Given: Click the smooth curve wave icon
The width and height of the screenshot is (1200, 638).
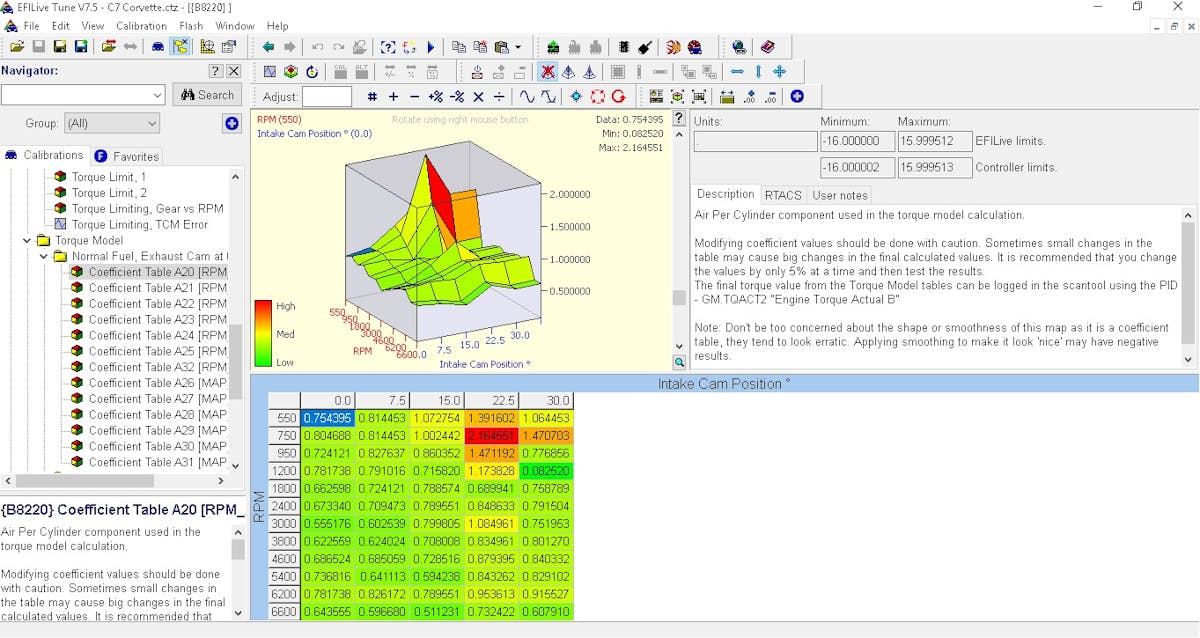Looking at the screenshot, I should pos(526,97).
